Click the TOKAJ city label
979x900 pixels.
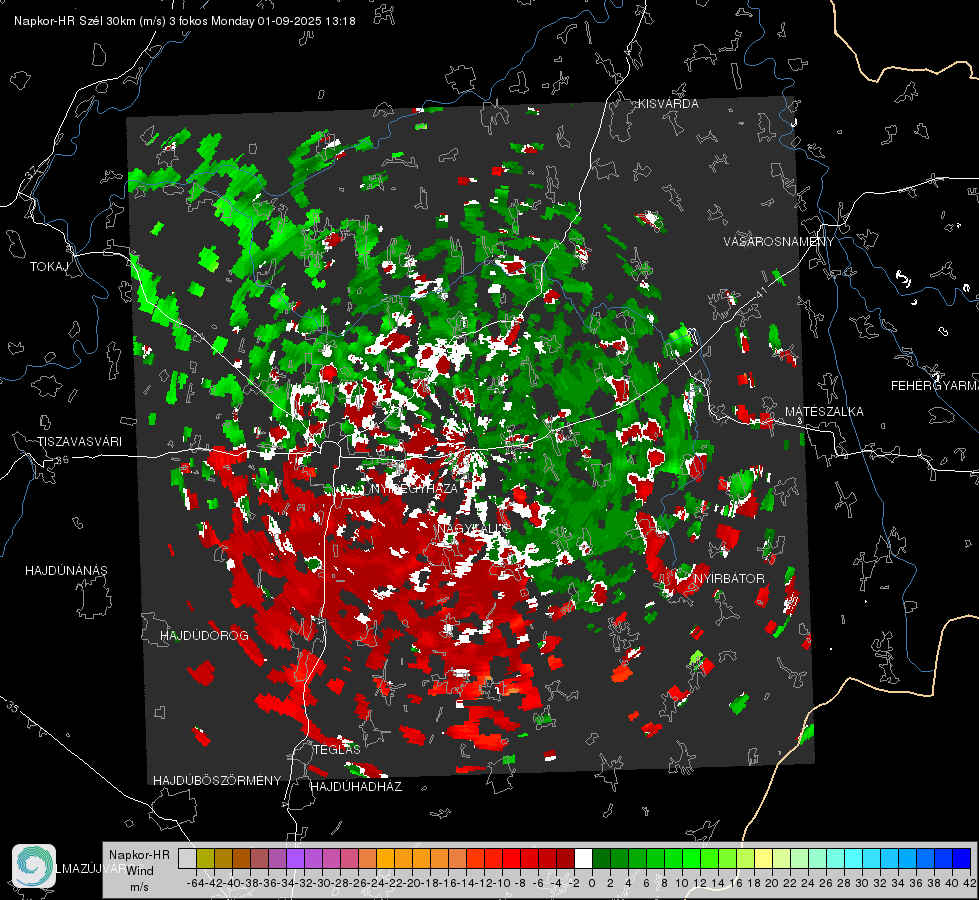click(49, 267)
